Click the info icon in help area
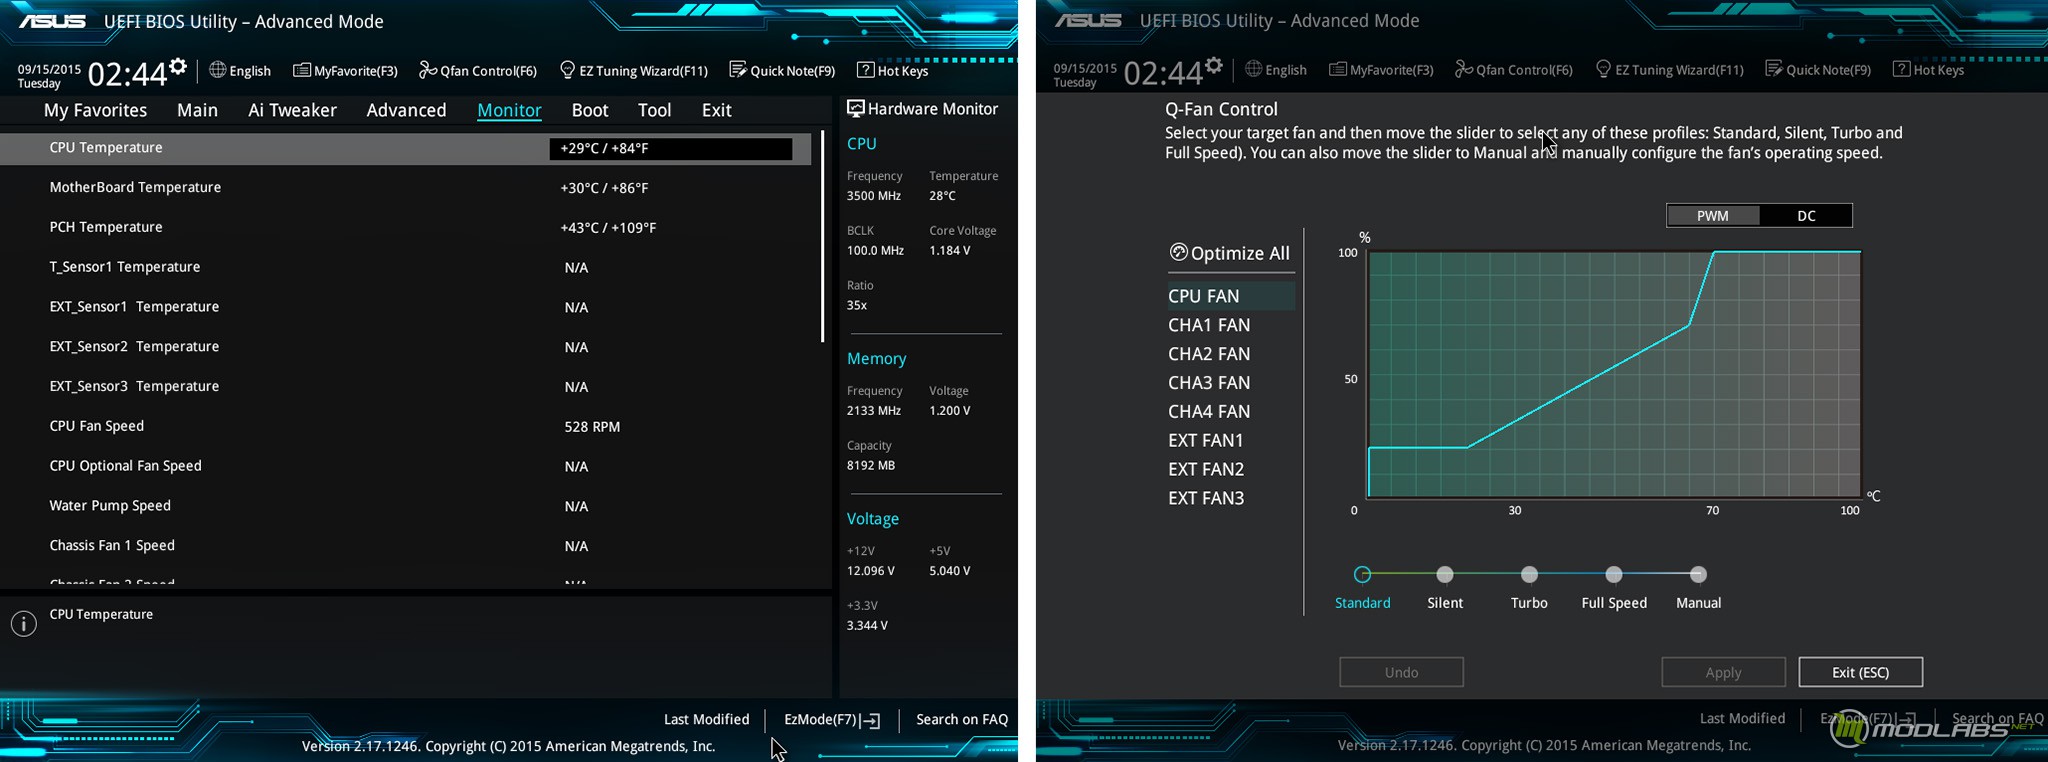 point(24,624)
